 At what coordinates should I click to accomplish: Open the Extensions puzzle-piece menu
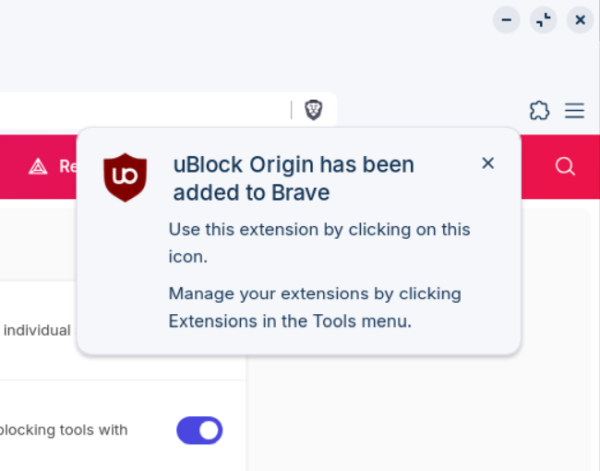pos(539,110)
